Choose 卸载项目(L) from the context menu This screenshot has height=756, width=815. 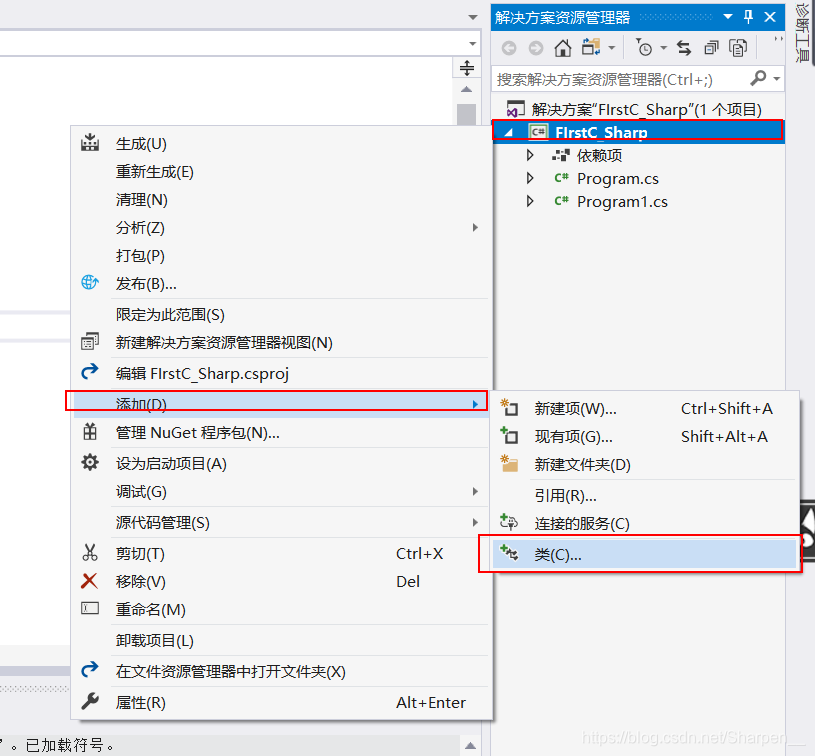(x=281, y=640)
